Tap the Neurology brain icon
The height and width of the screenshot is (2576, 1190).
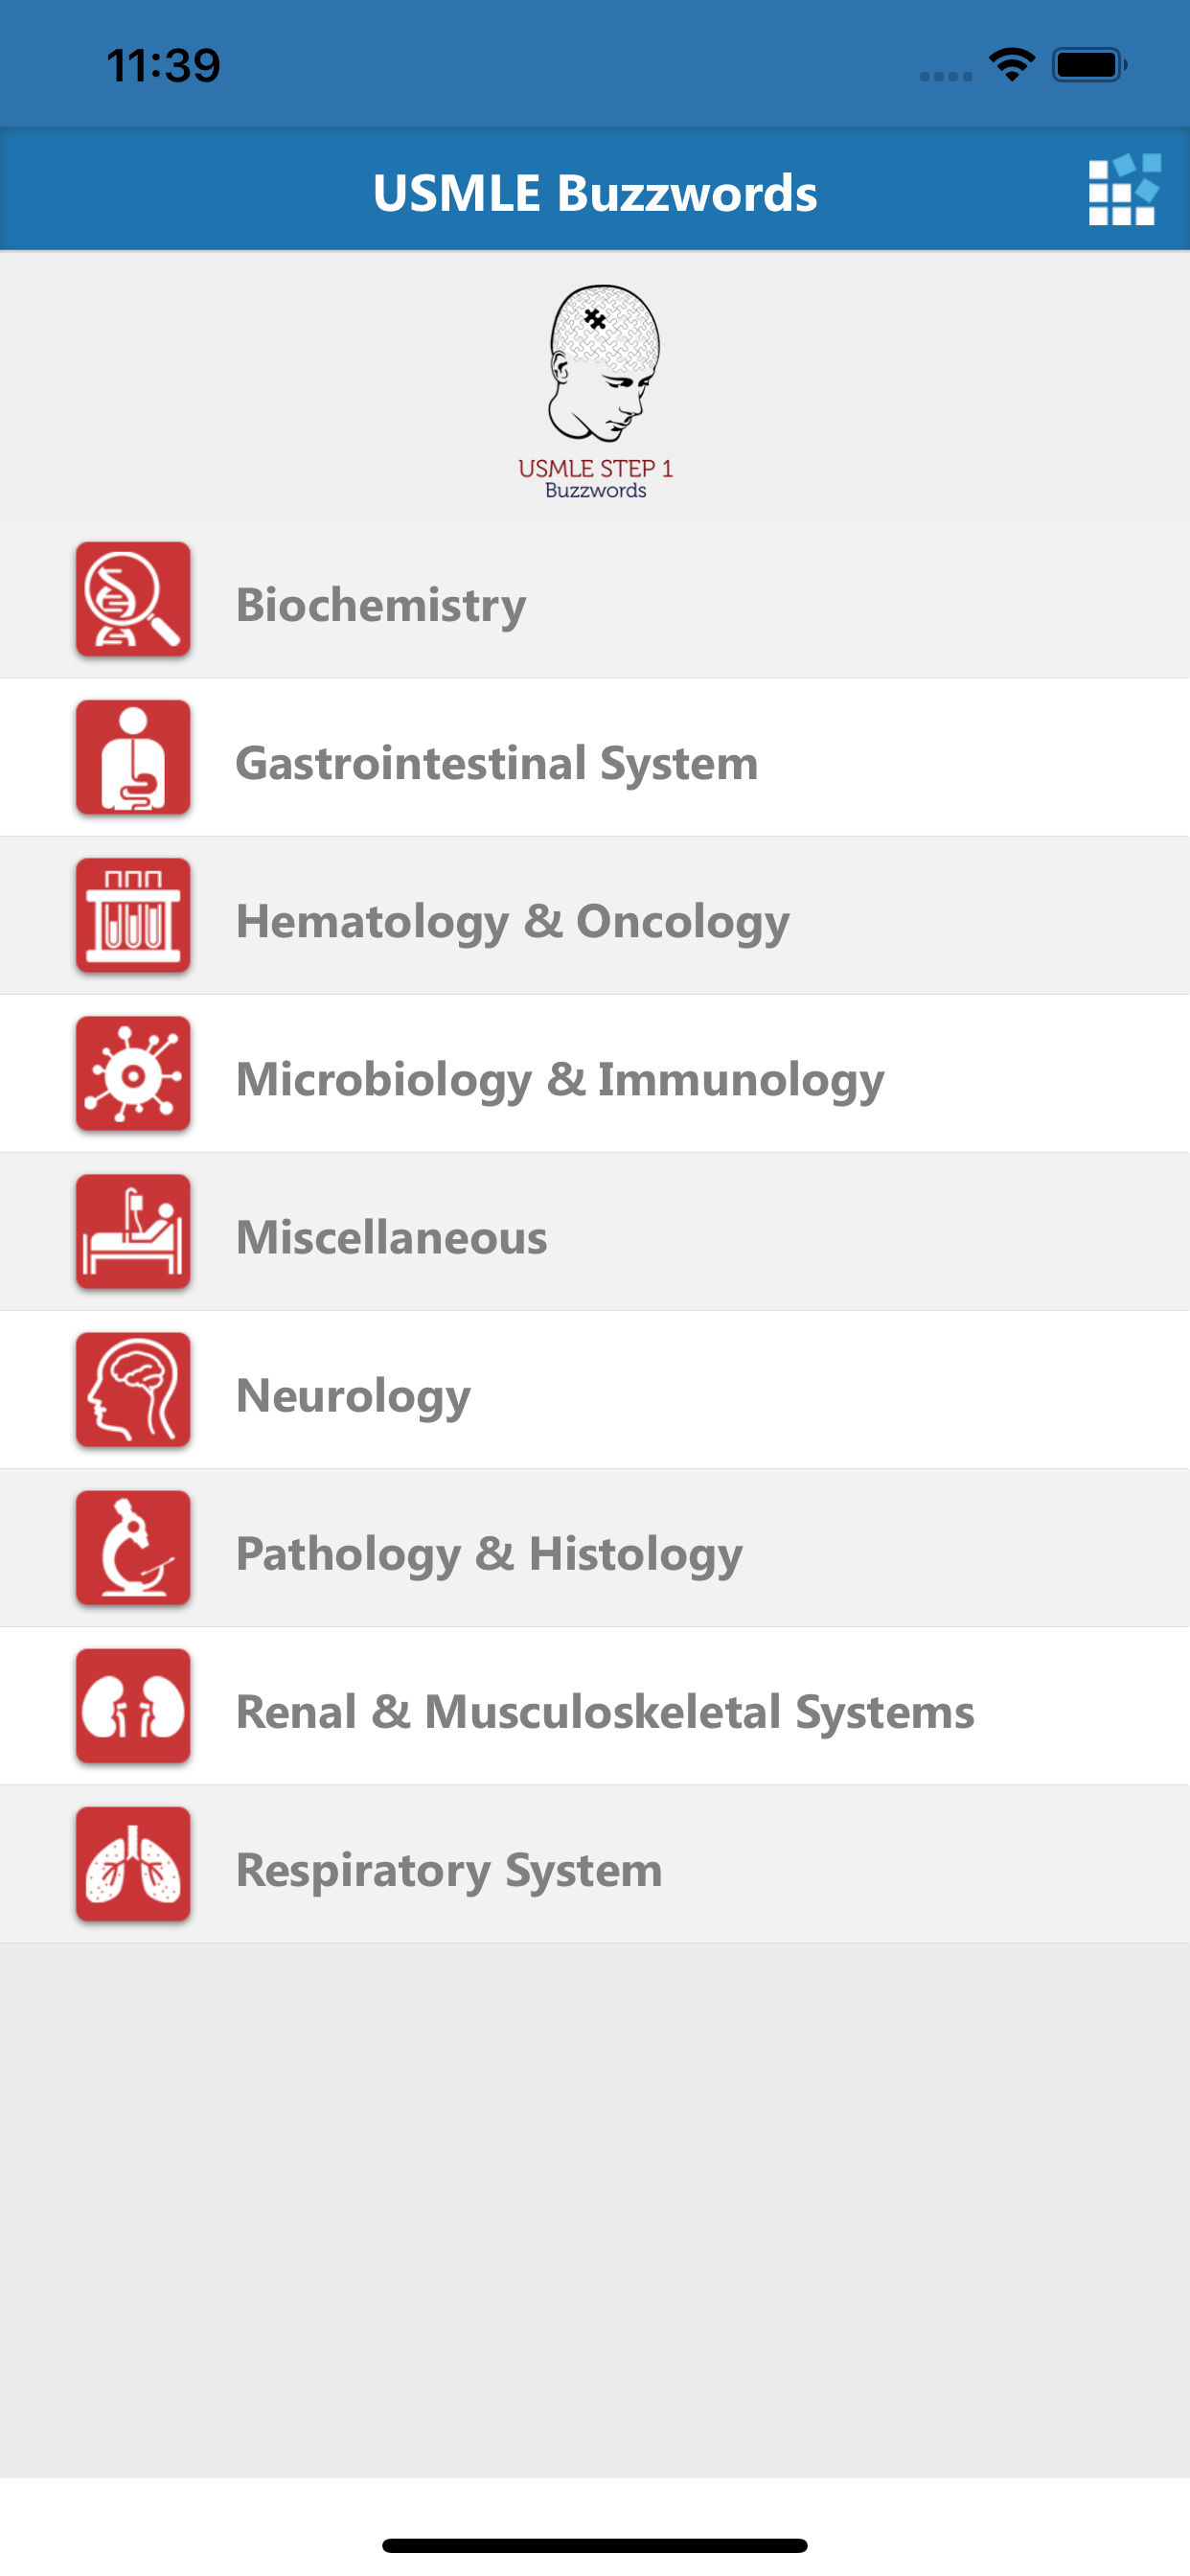tap(133, 1389)
